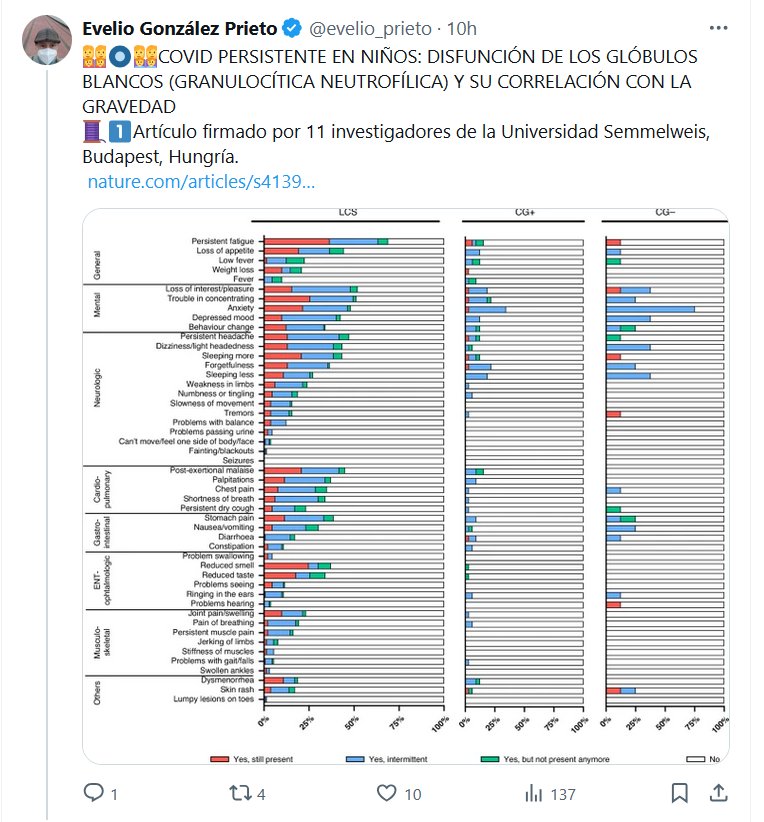This screenshot has width=764, height=822.
Task: Open tweet analytics bar chart icon
Action: coord(534,794)
